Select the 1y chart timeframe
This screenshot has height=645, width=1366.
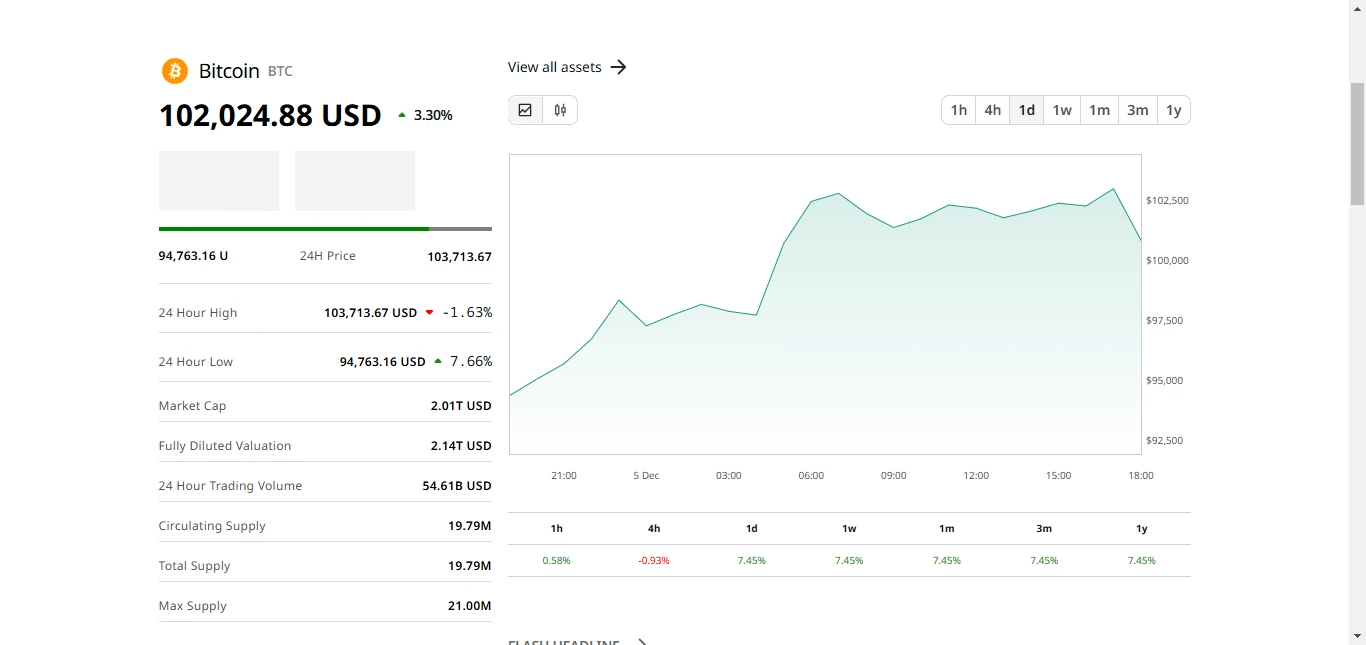tap(1174, 110)
